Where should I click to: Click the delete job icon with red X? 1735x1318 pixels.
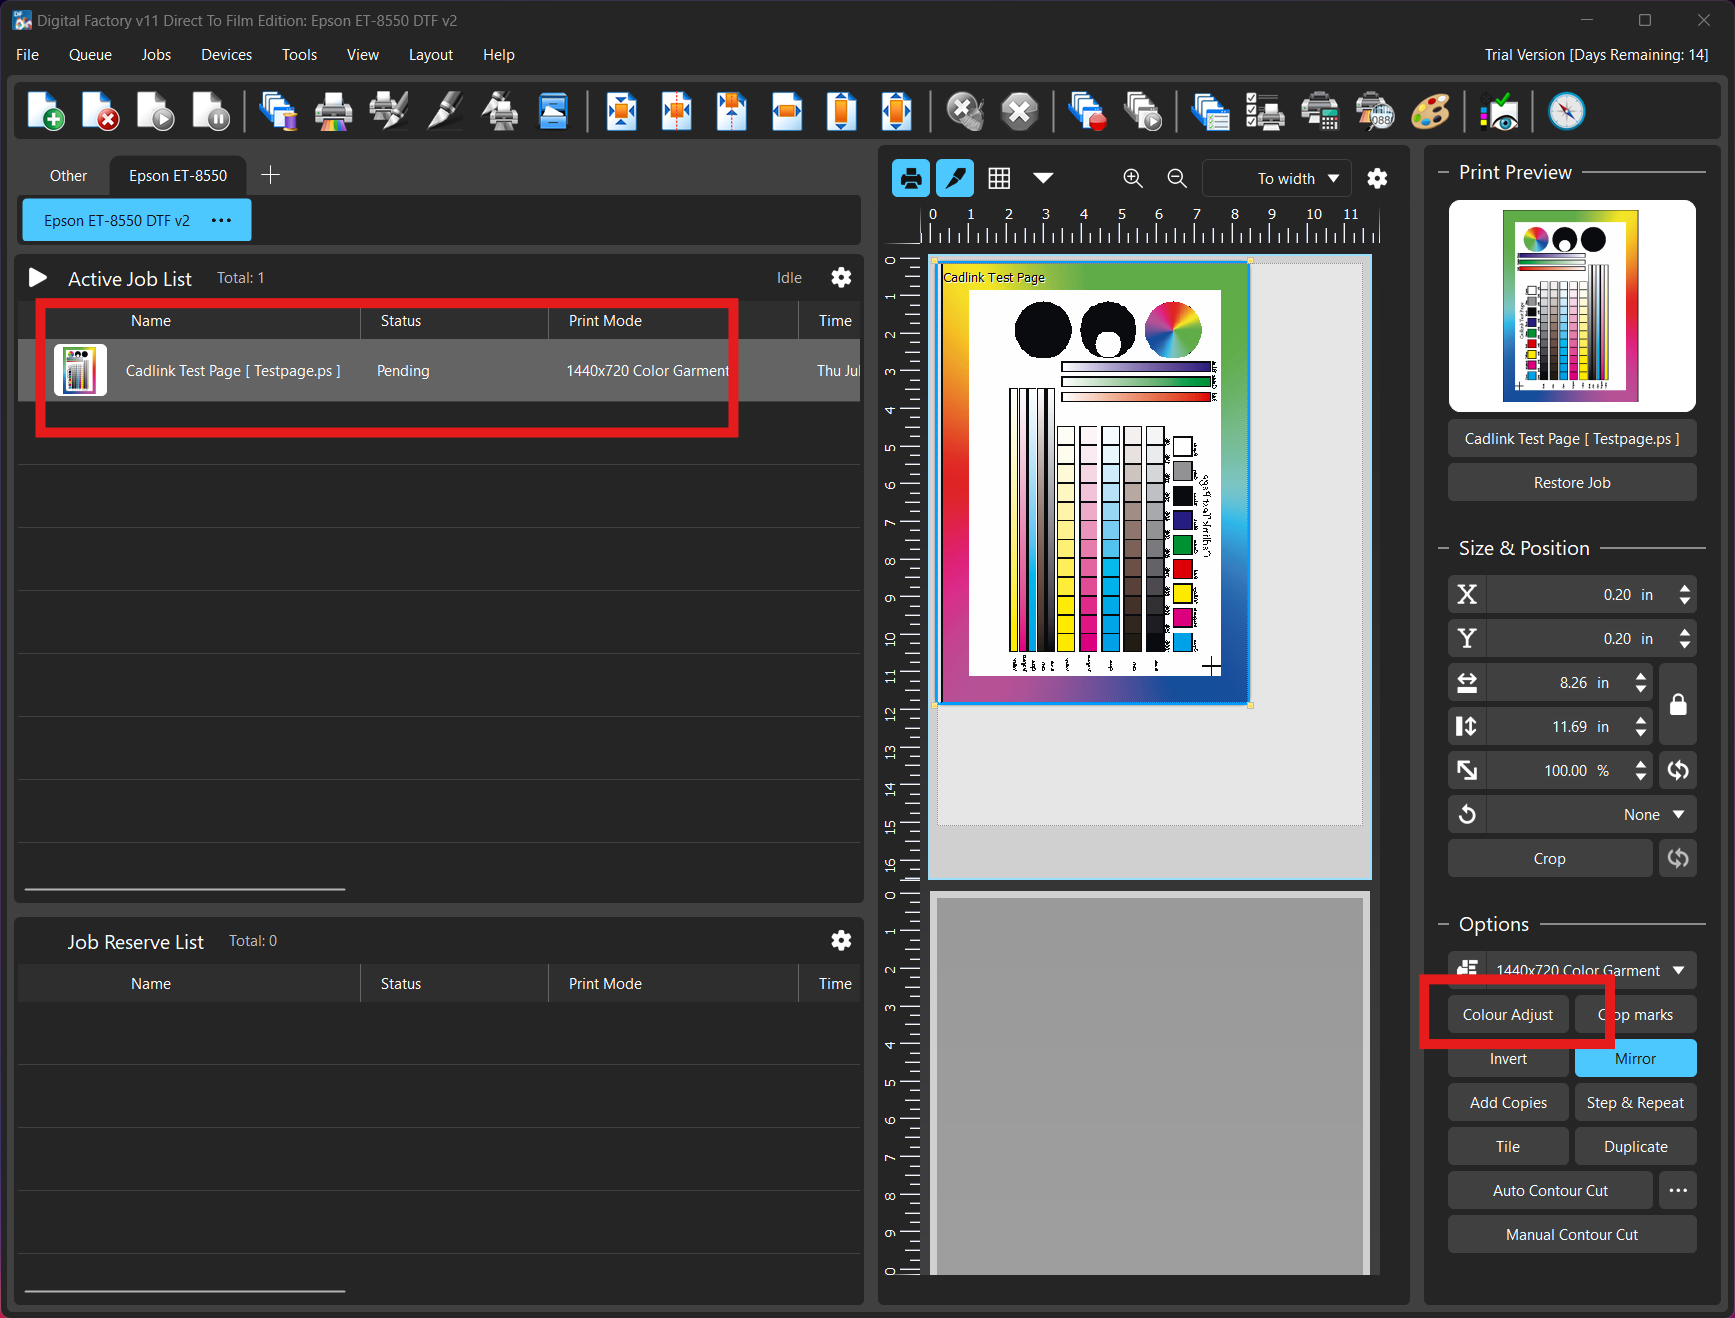[x=100, y=111]
